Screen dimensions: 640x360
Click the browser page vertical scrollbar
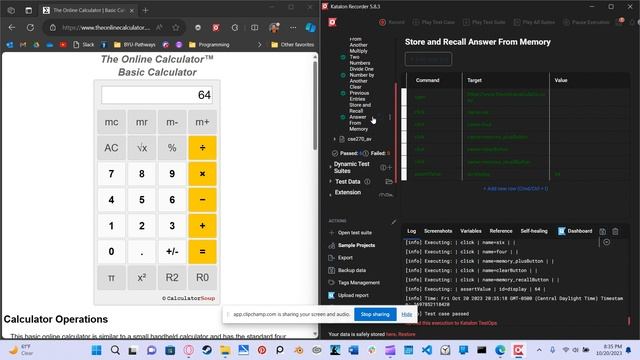pos(315,106)
